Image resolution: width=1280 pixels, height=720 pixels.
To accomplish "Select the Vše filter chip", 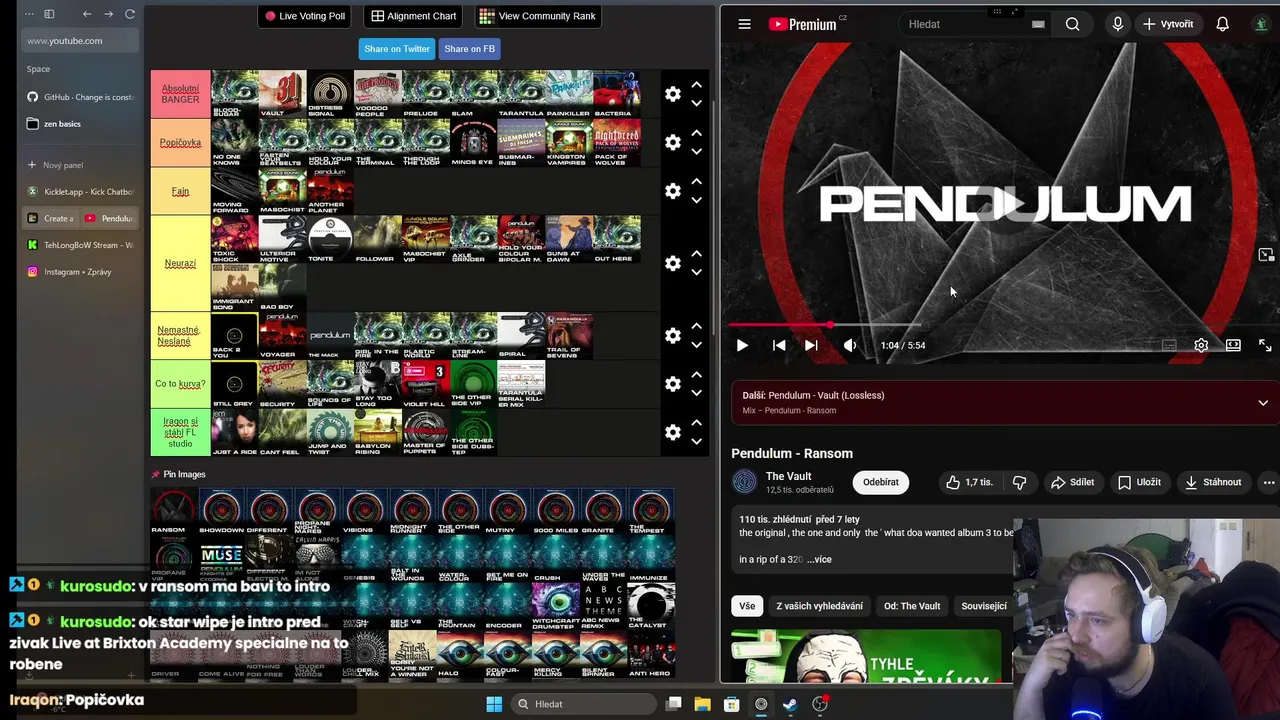I will pos(747,606).
